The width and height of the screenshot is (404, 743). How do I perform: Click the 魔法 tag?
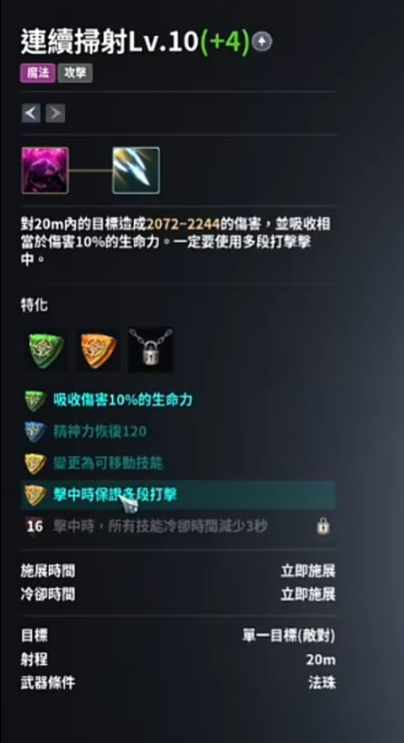pos(38,73)
